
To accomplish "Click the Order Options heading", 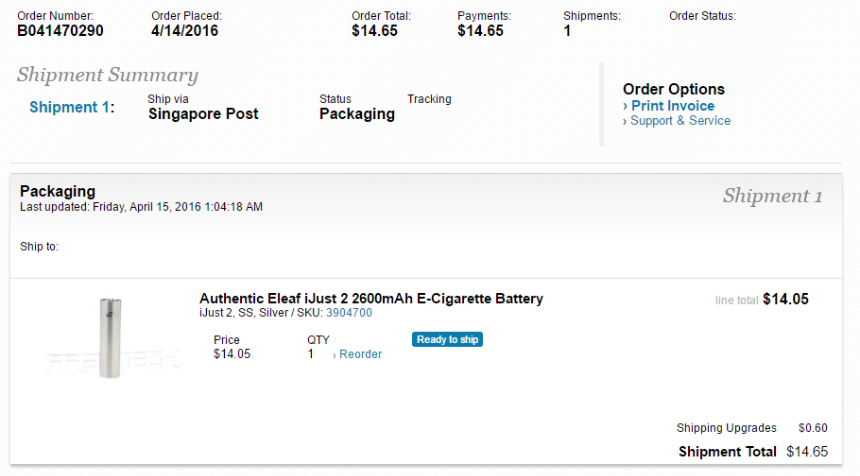I will (673, 89).
